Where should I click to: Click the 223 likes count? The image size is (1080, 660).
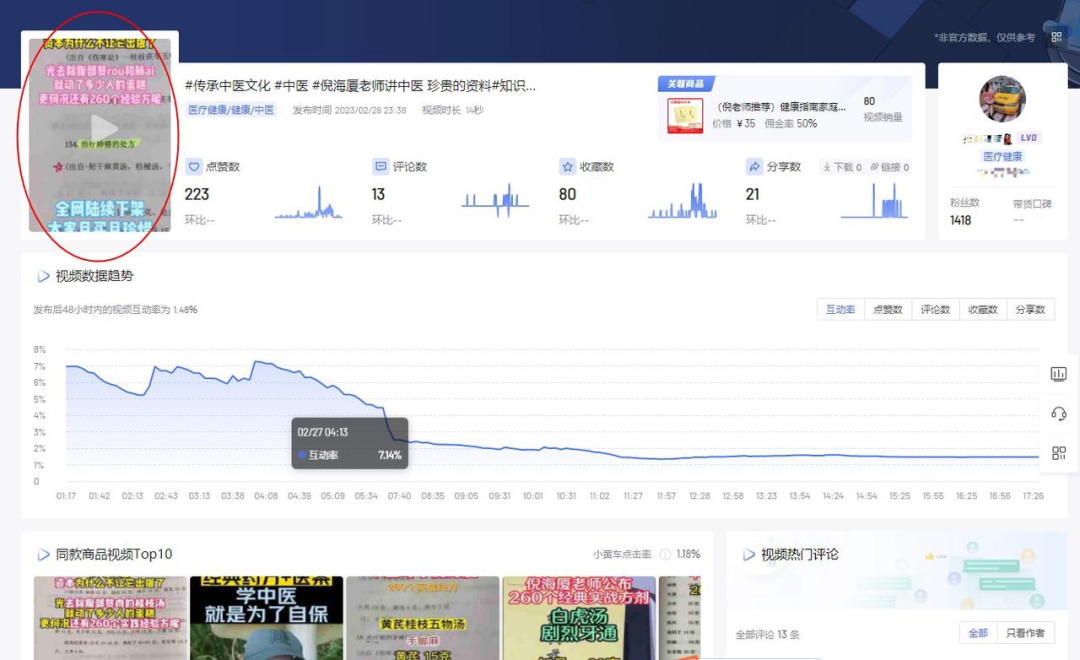(197, 195)
